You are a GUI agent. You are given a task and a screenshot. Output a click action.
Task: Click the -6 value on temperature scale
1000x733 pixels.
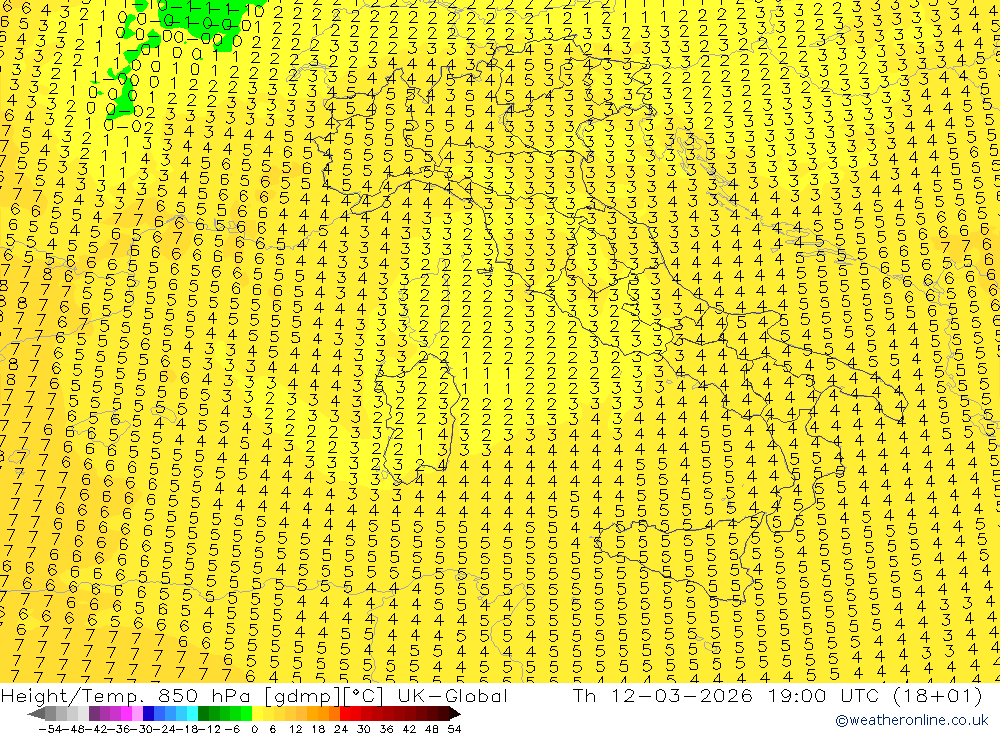click(x=232, y=729)
